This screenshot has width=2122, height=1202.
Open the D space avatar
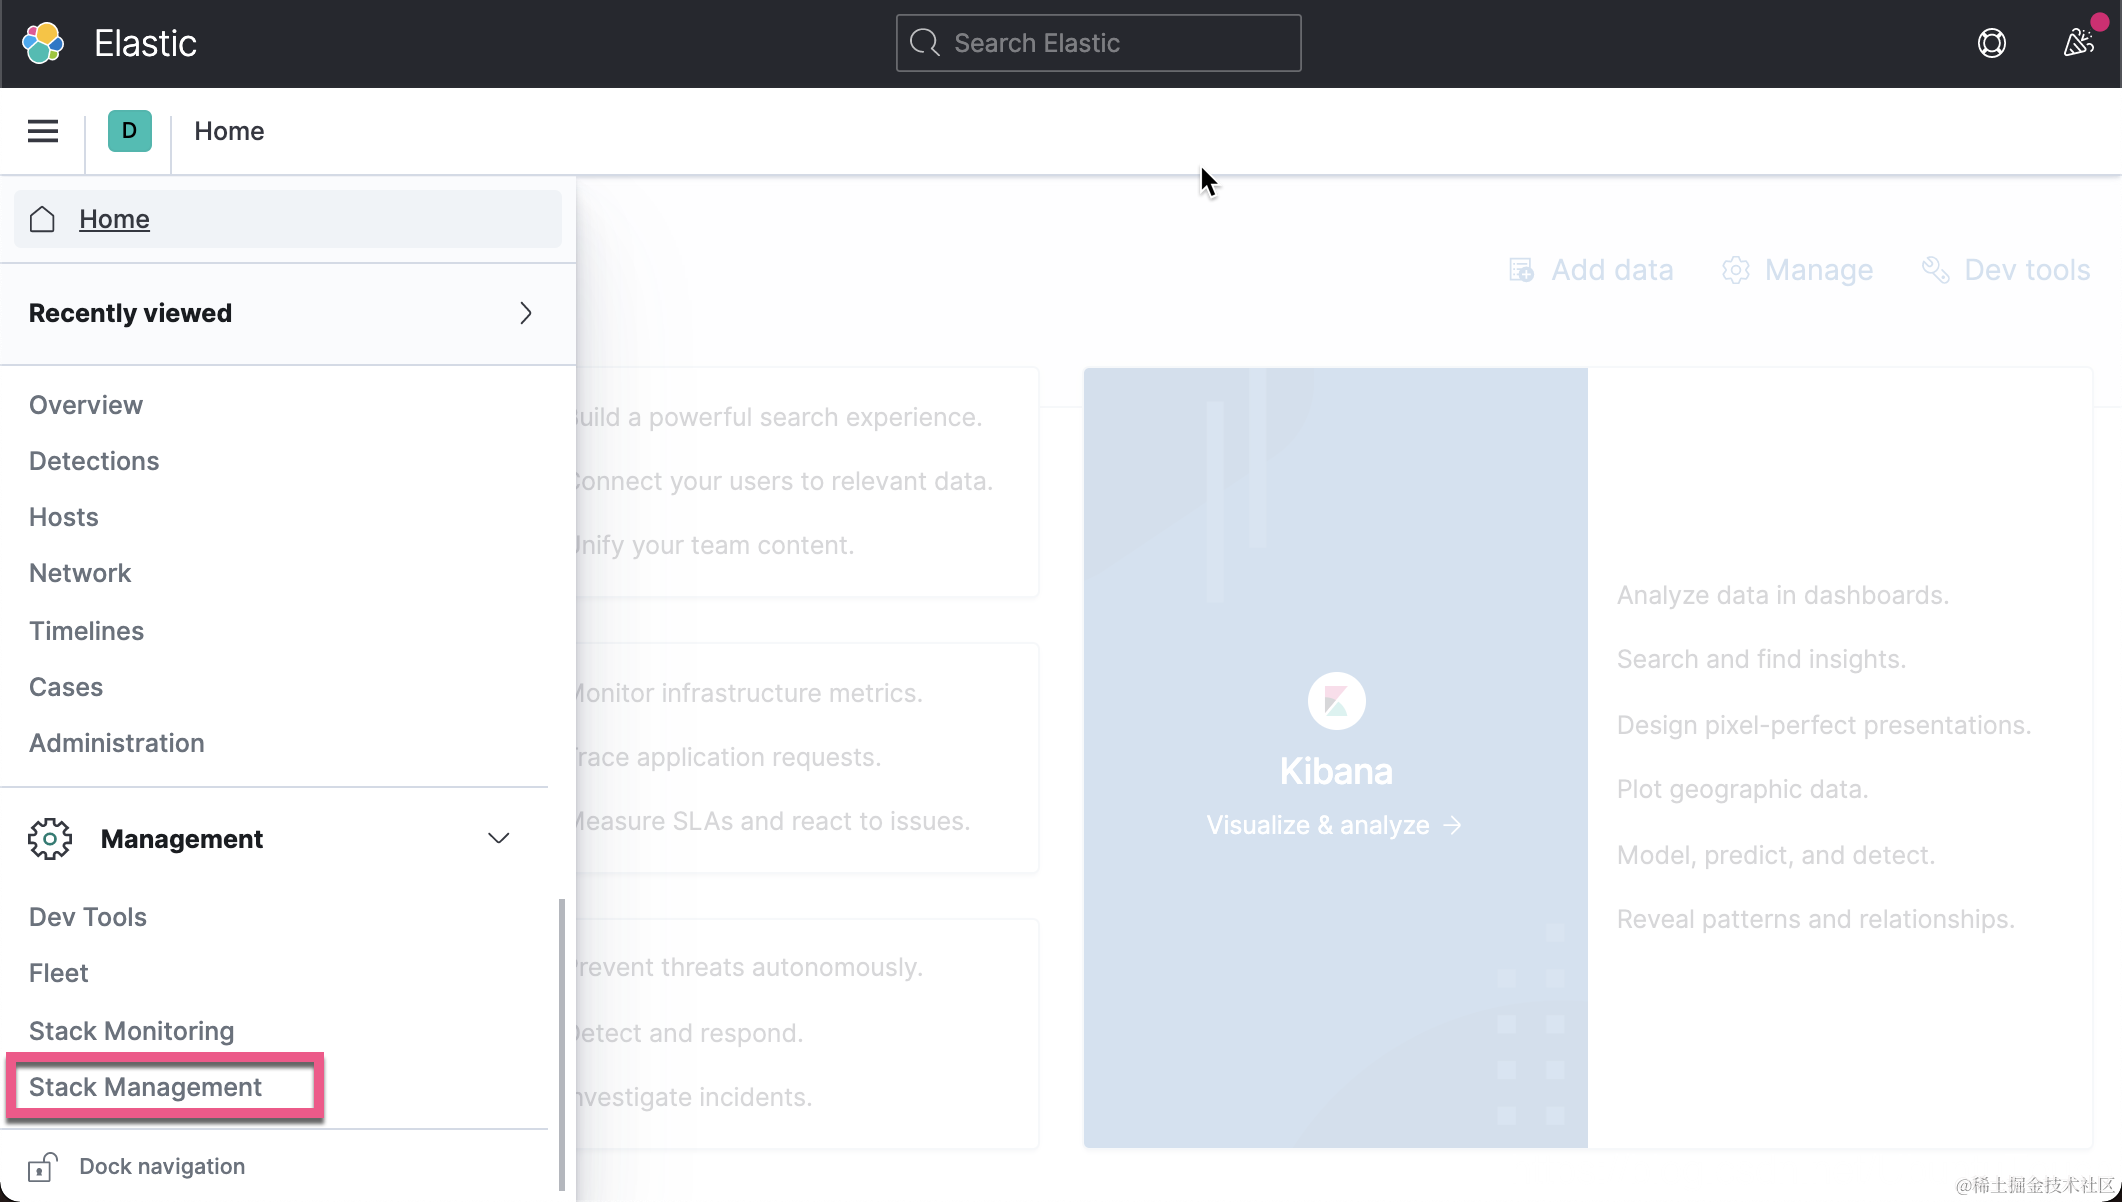point(130,131)
